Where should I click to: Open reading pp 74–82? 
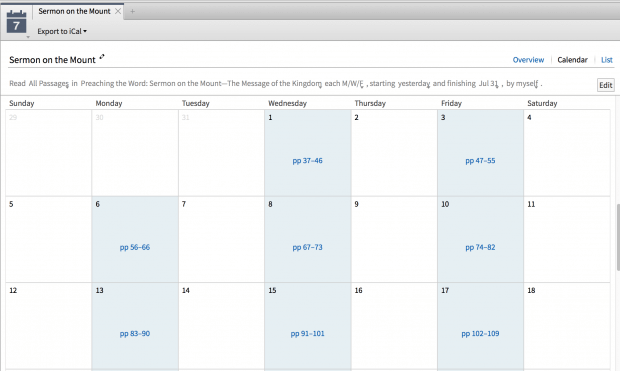480,247
